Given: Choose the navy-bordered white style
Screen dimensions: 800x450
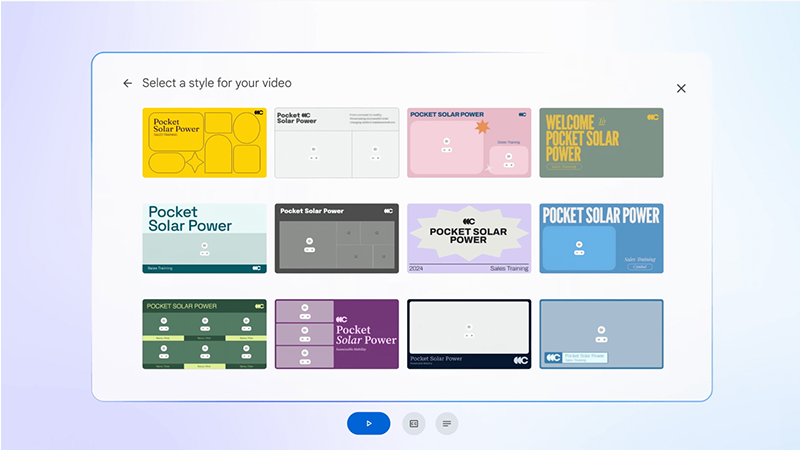Looking at the screenshot, I should coord(469,334).
